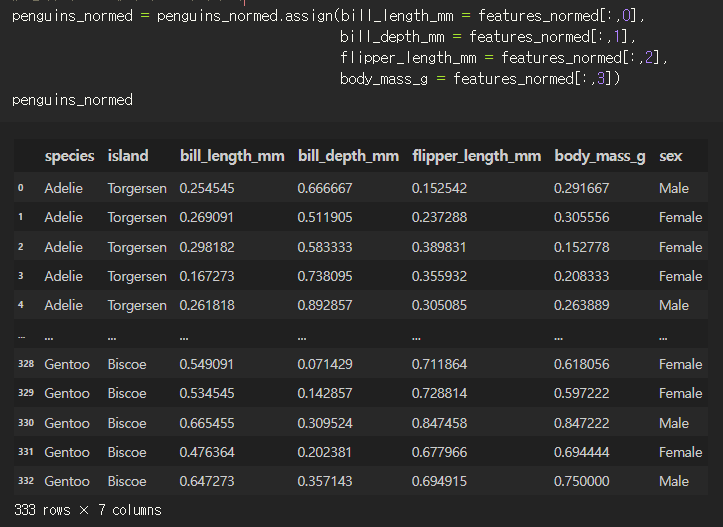Screen dimensions: 723x527
Task: Select cell value 0.305556
Action: coord(581,217)
